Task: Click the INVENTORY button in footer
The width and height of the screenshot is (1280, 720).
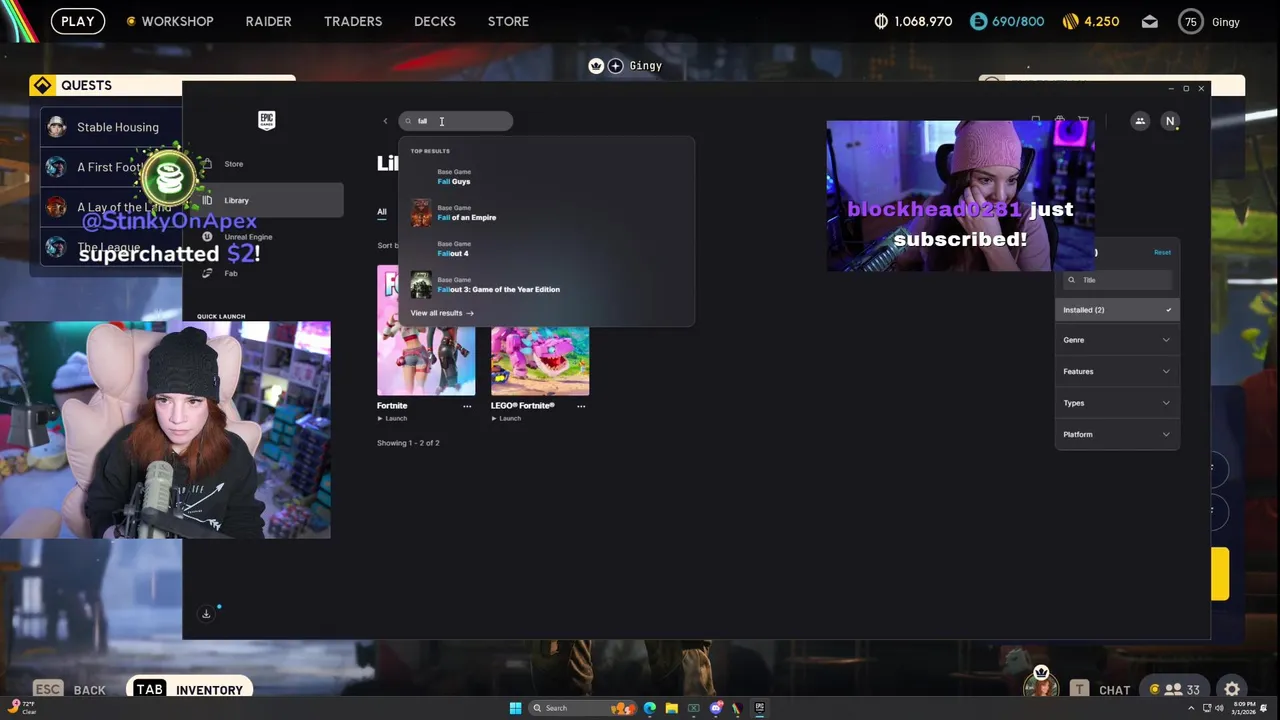Action: pos(189,689)
